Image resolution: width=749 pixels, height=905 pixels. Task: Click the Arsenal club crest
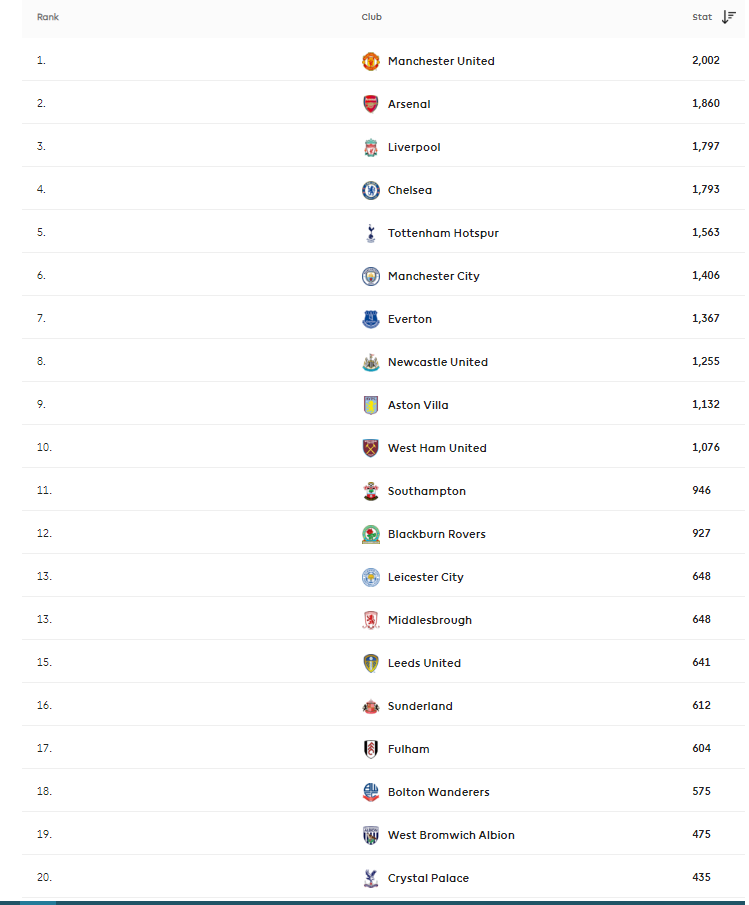(370, 104)
